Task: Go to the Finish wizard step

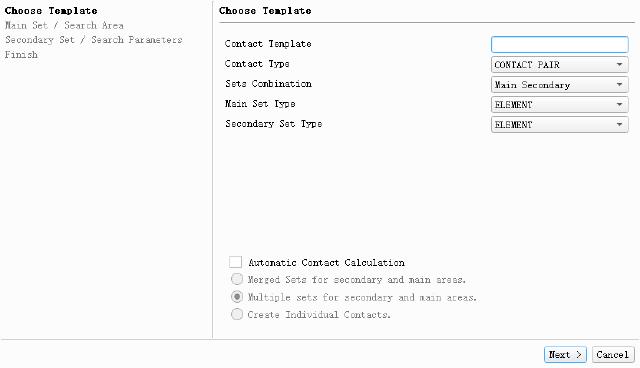Action: (x=21, y=55)
